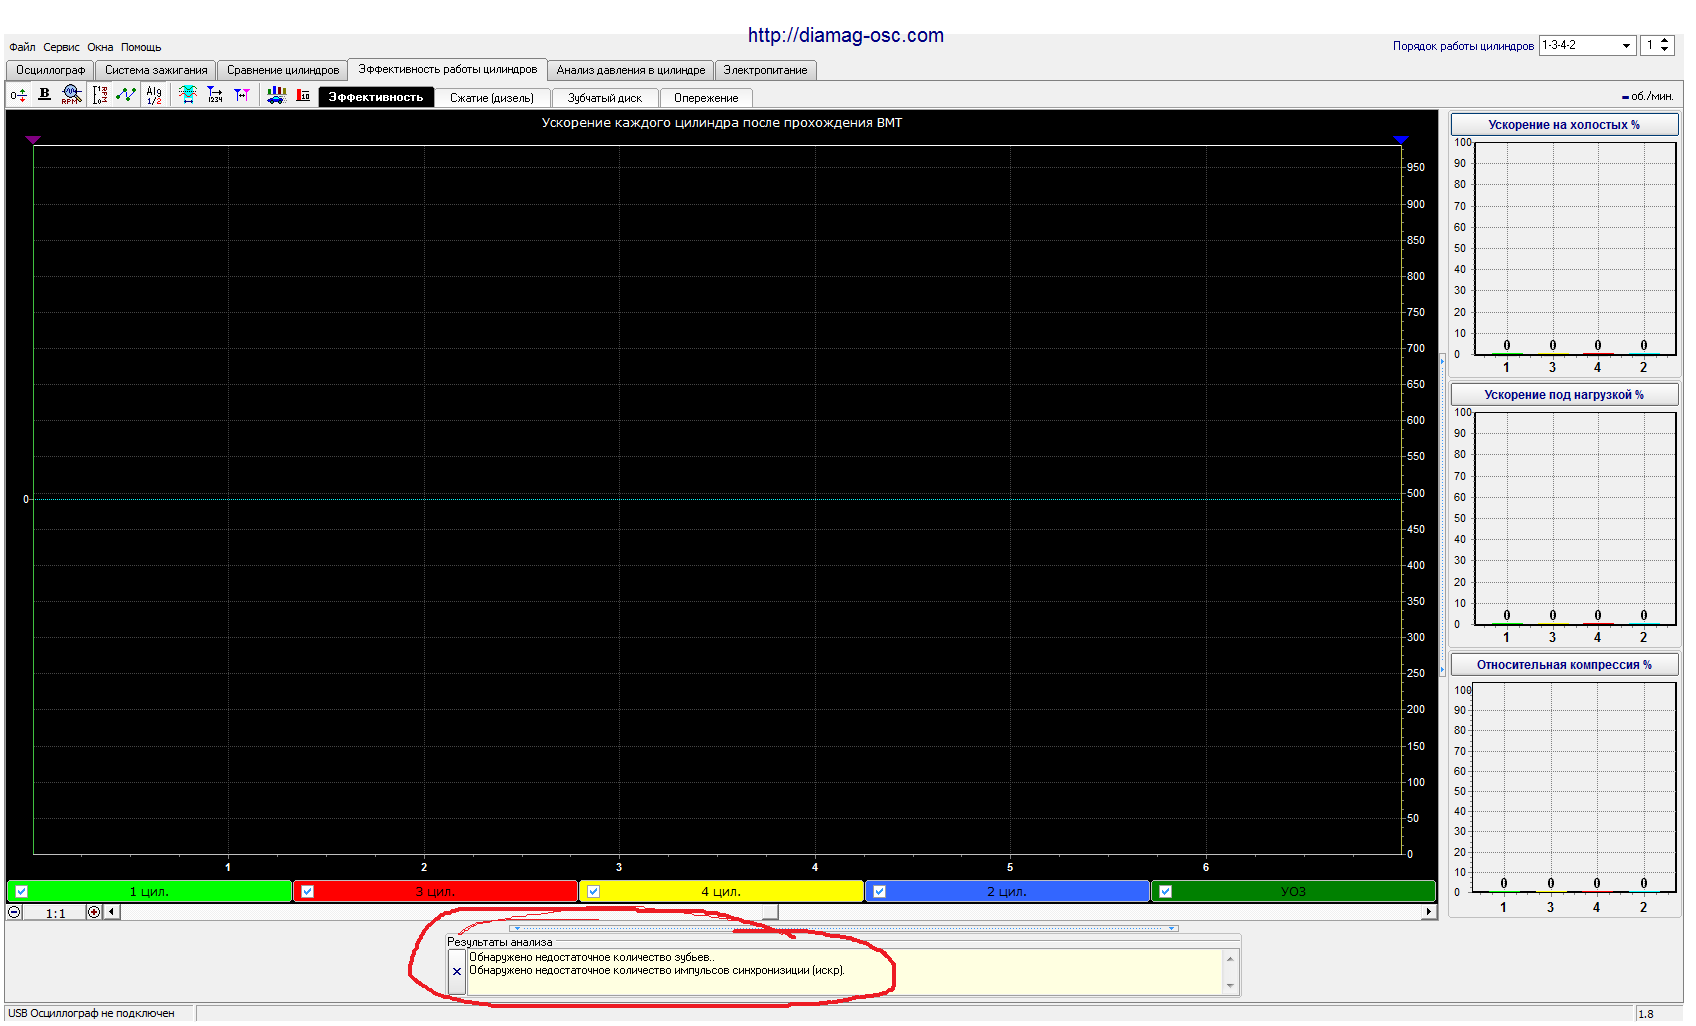This screenshot has width=1696, height=1026.
Task: Select the Сжатие (дизель) sub-tab
Action: pos(492,98)
